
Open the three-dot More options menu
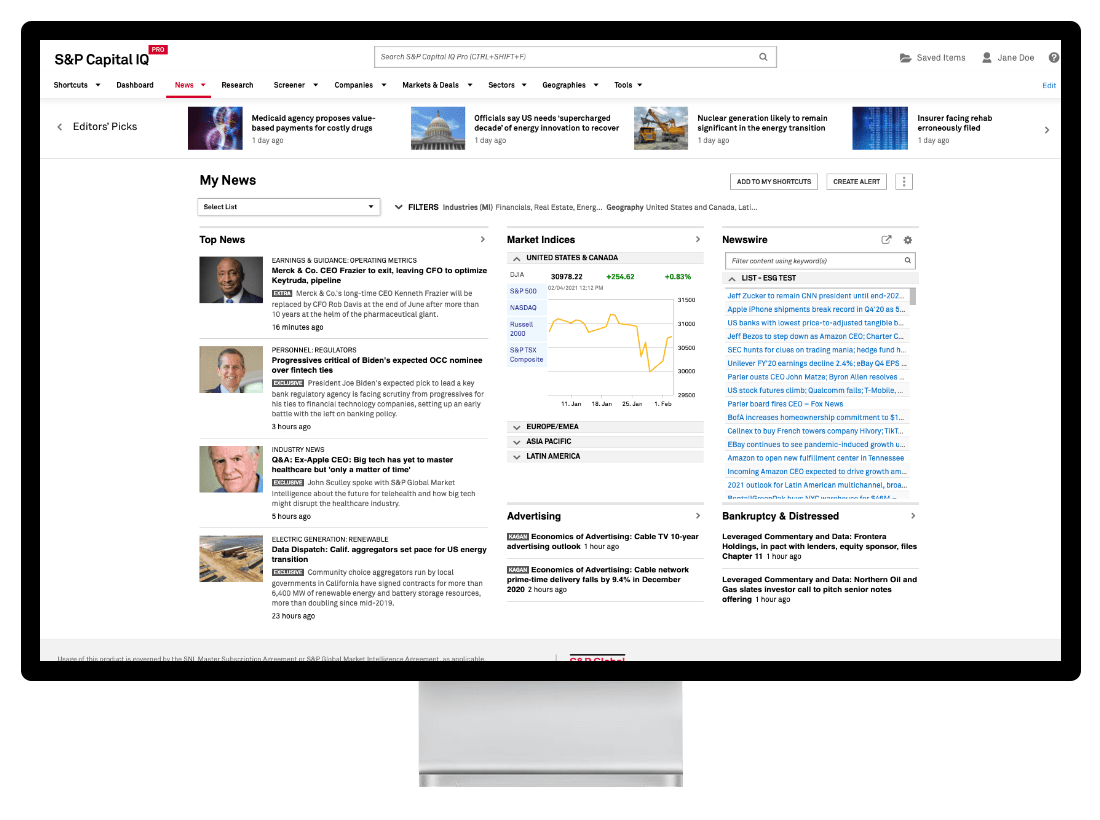904,182
